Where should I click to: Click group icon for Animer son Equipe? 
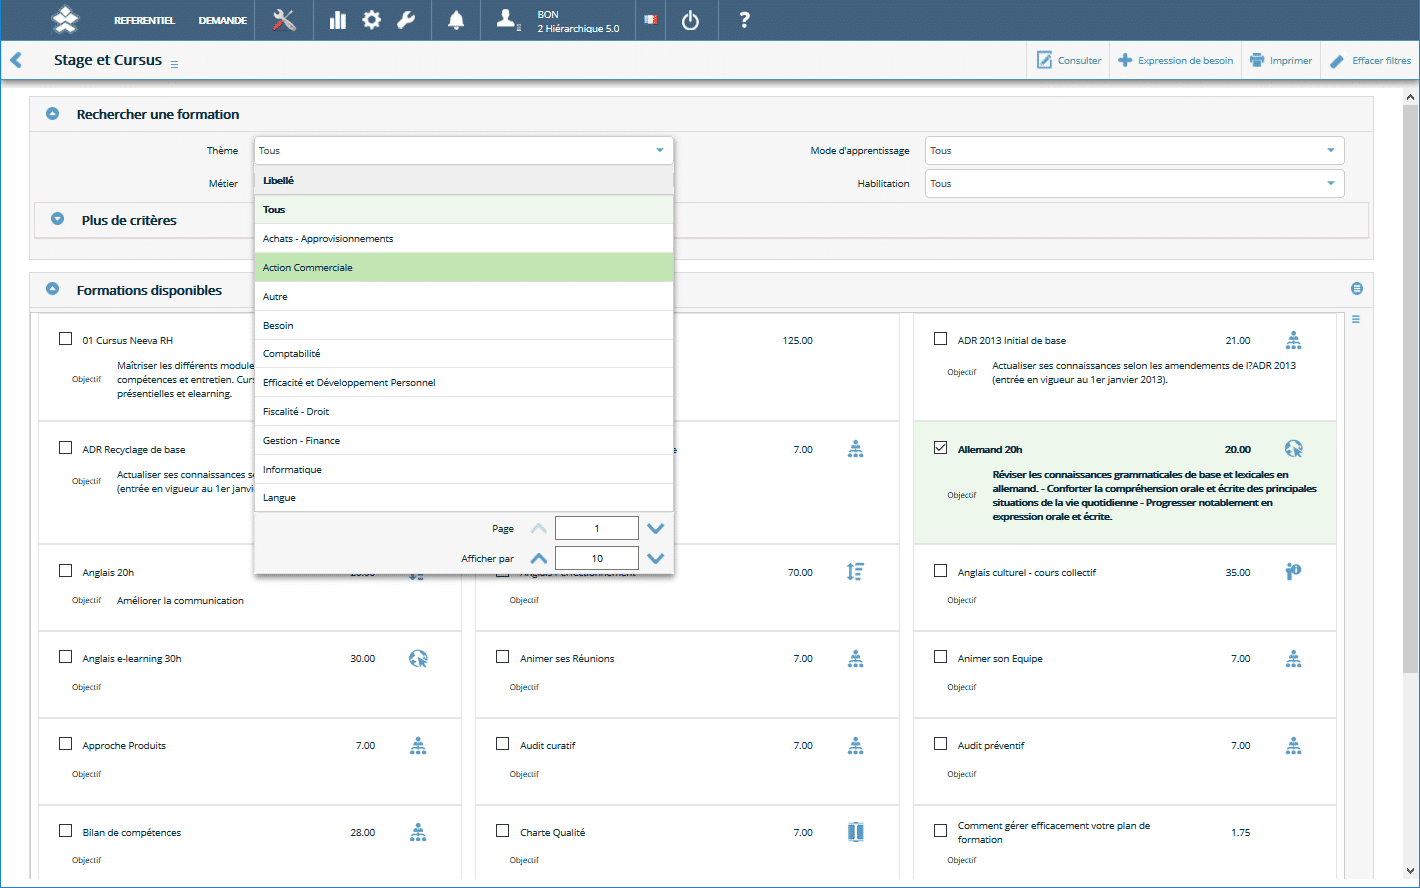(1293, 658)
